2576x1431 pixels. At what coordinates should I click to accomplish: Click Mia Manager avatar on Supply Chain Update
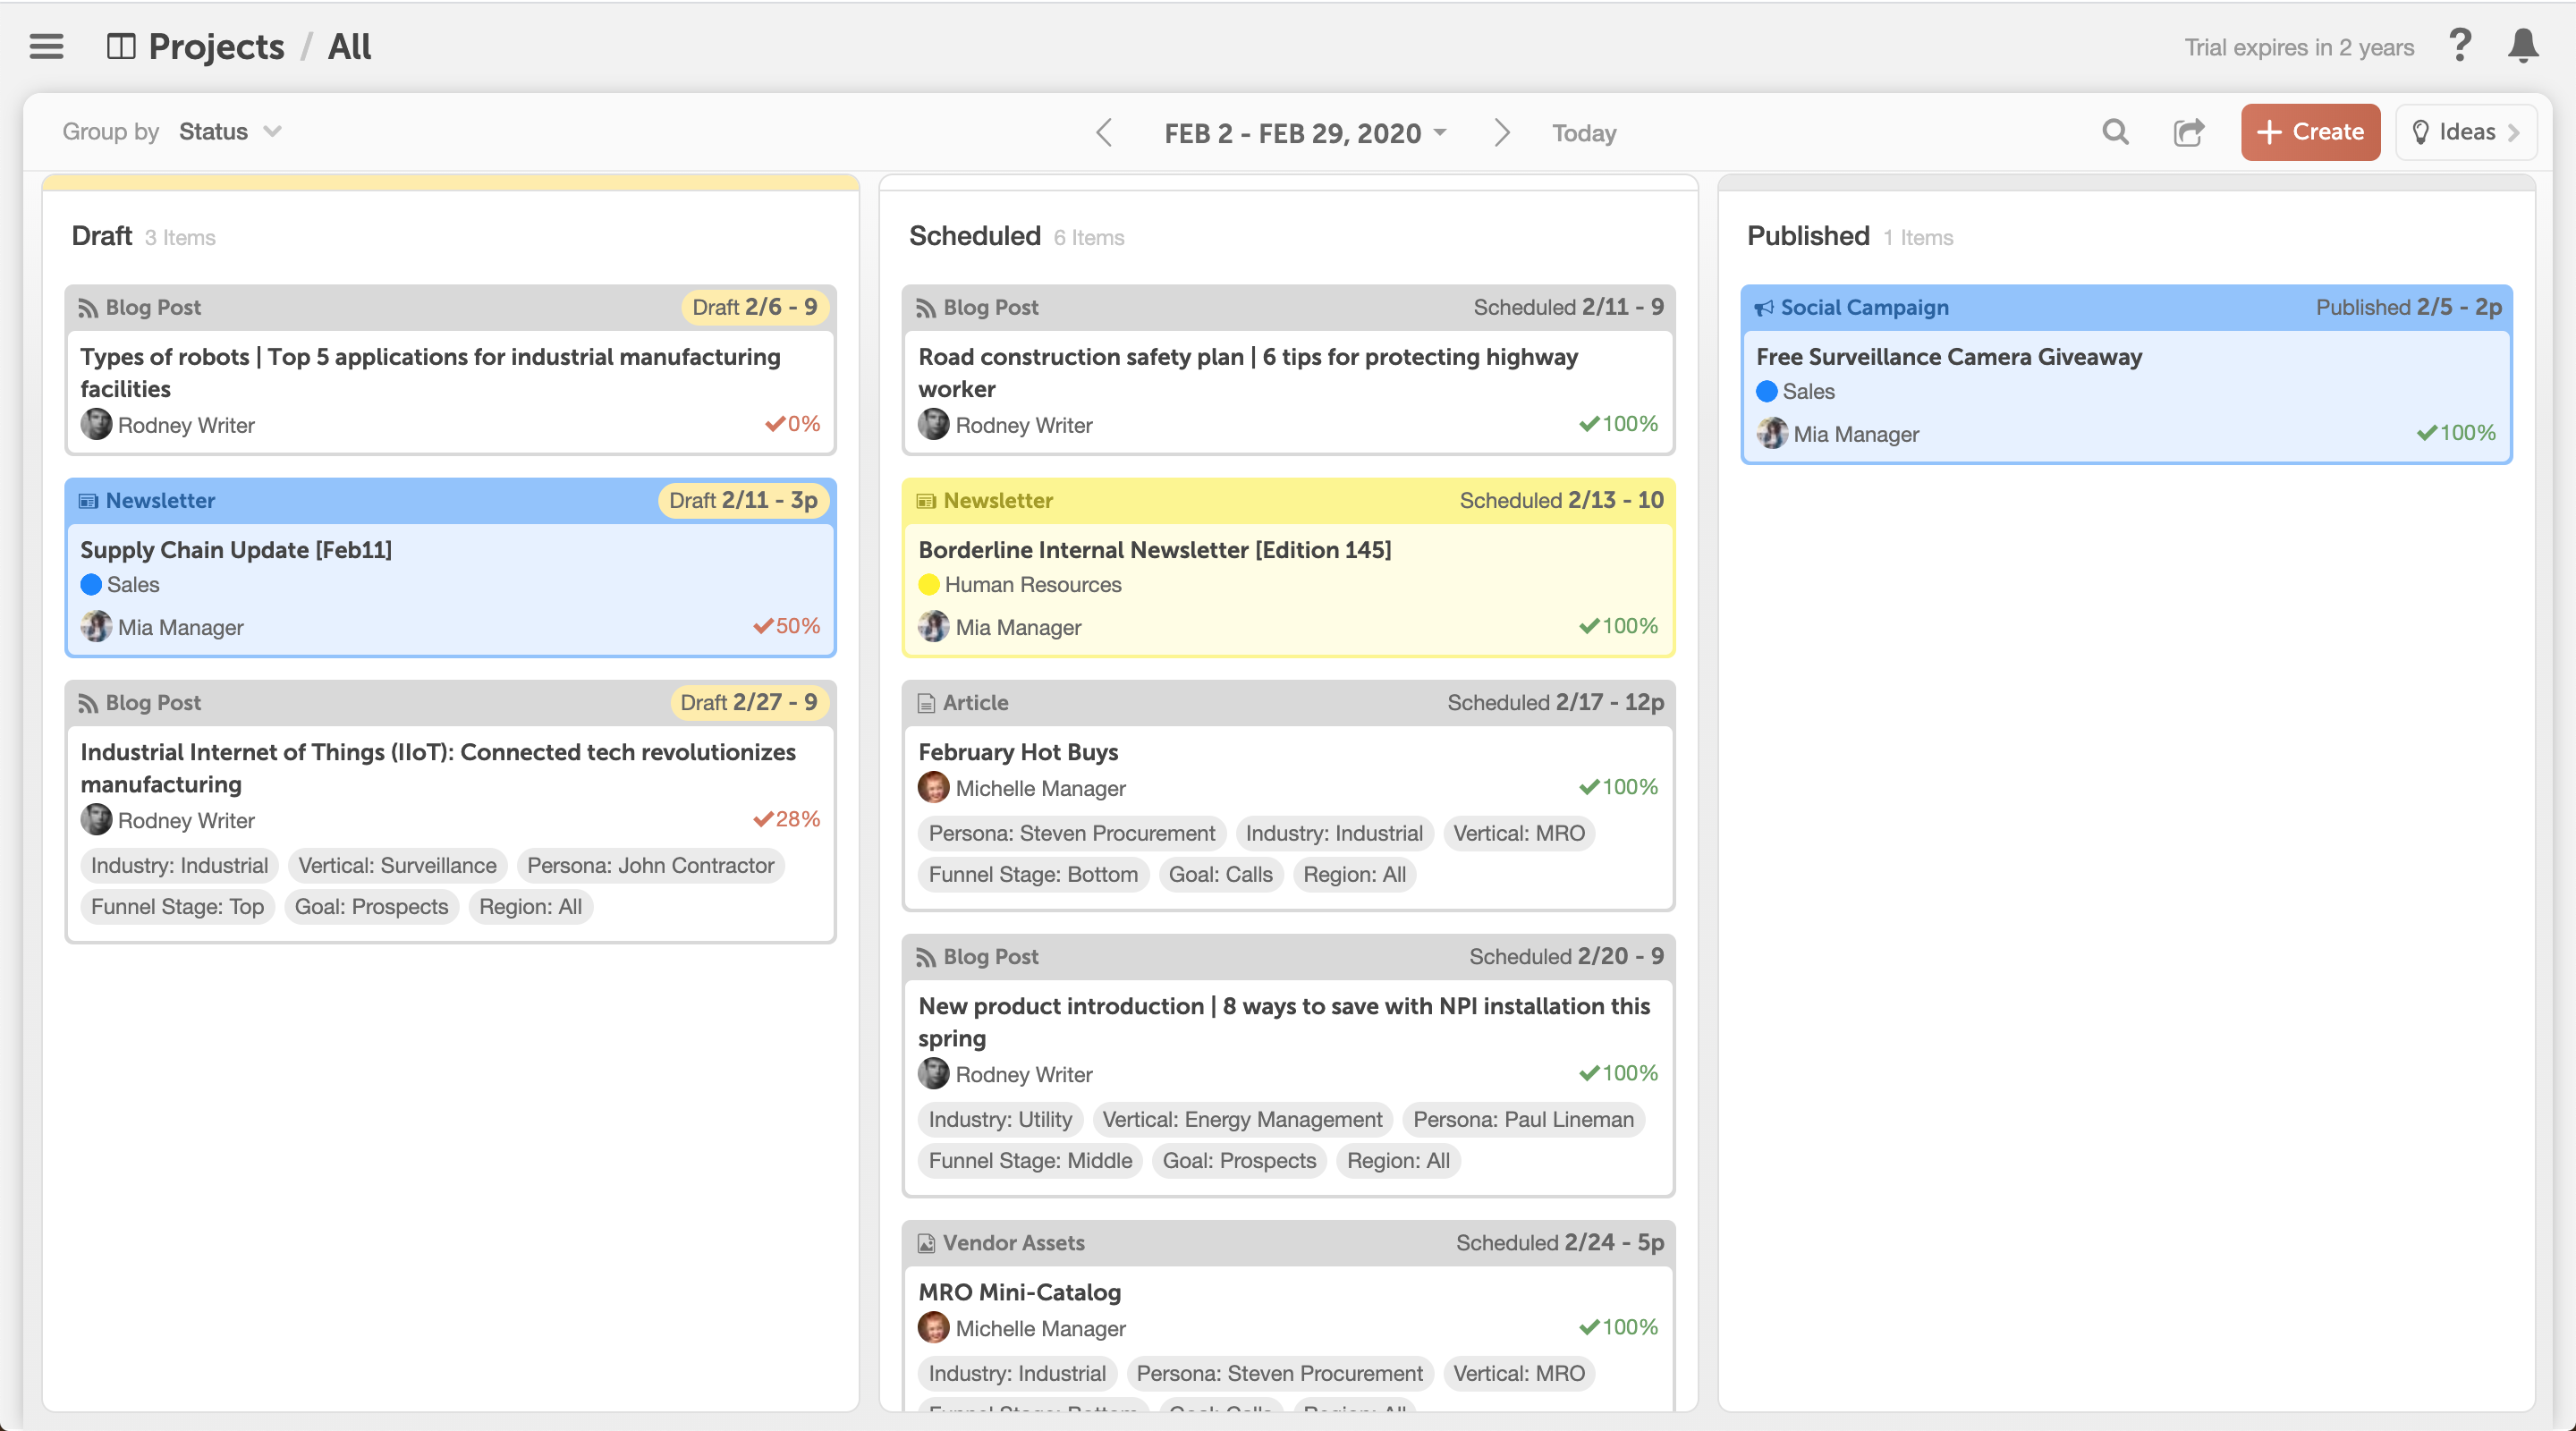click(96, 627)
